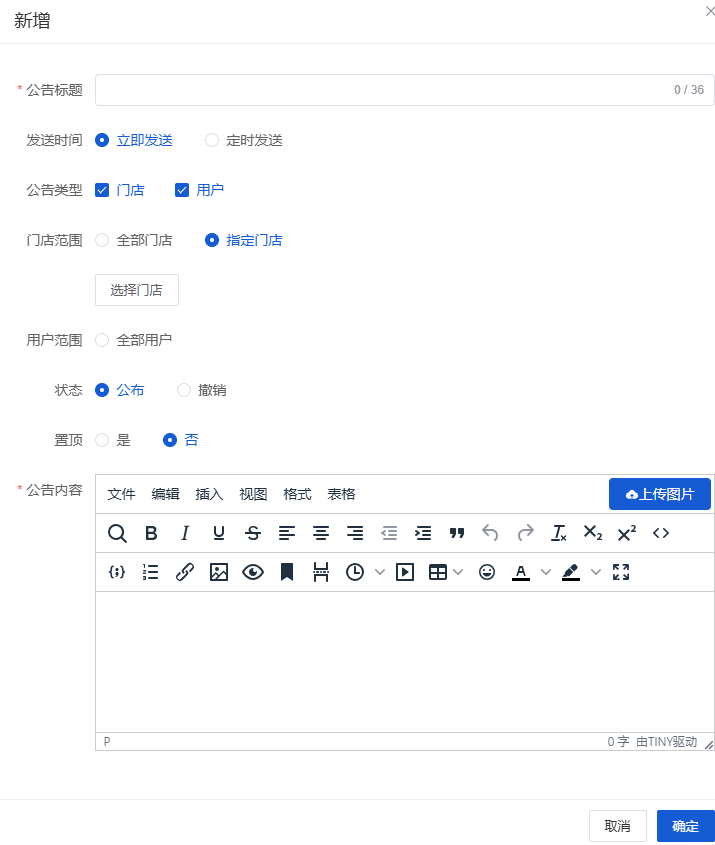Click the 上传图片 upload button
Image resolution: width=715 pixels, height=845 pixels.
click(660, 494)
